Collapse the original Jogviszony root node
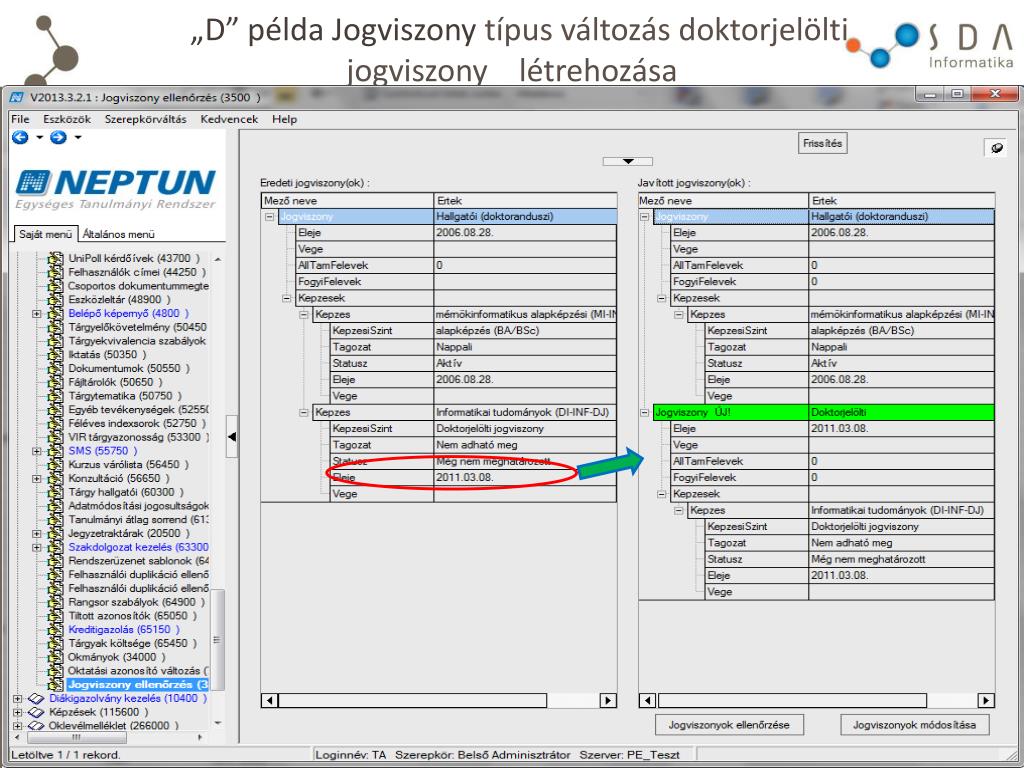Viewport: 1024px width, 768px height. point(269,217)
